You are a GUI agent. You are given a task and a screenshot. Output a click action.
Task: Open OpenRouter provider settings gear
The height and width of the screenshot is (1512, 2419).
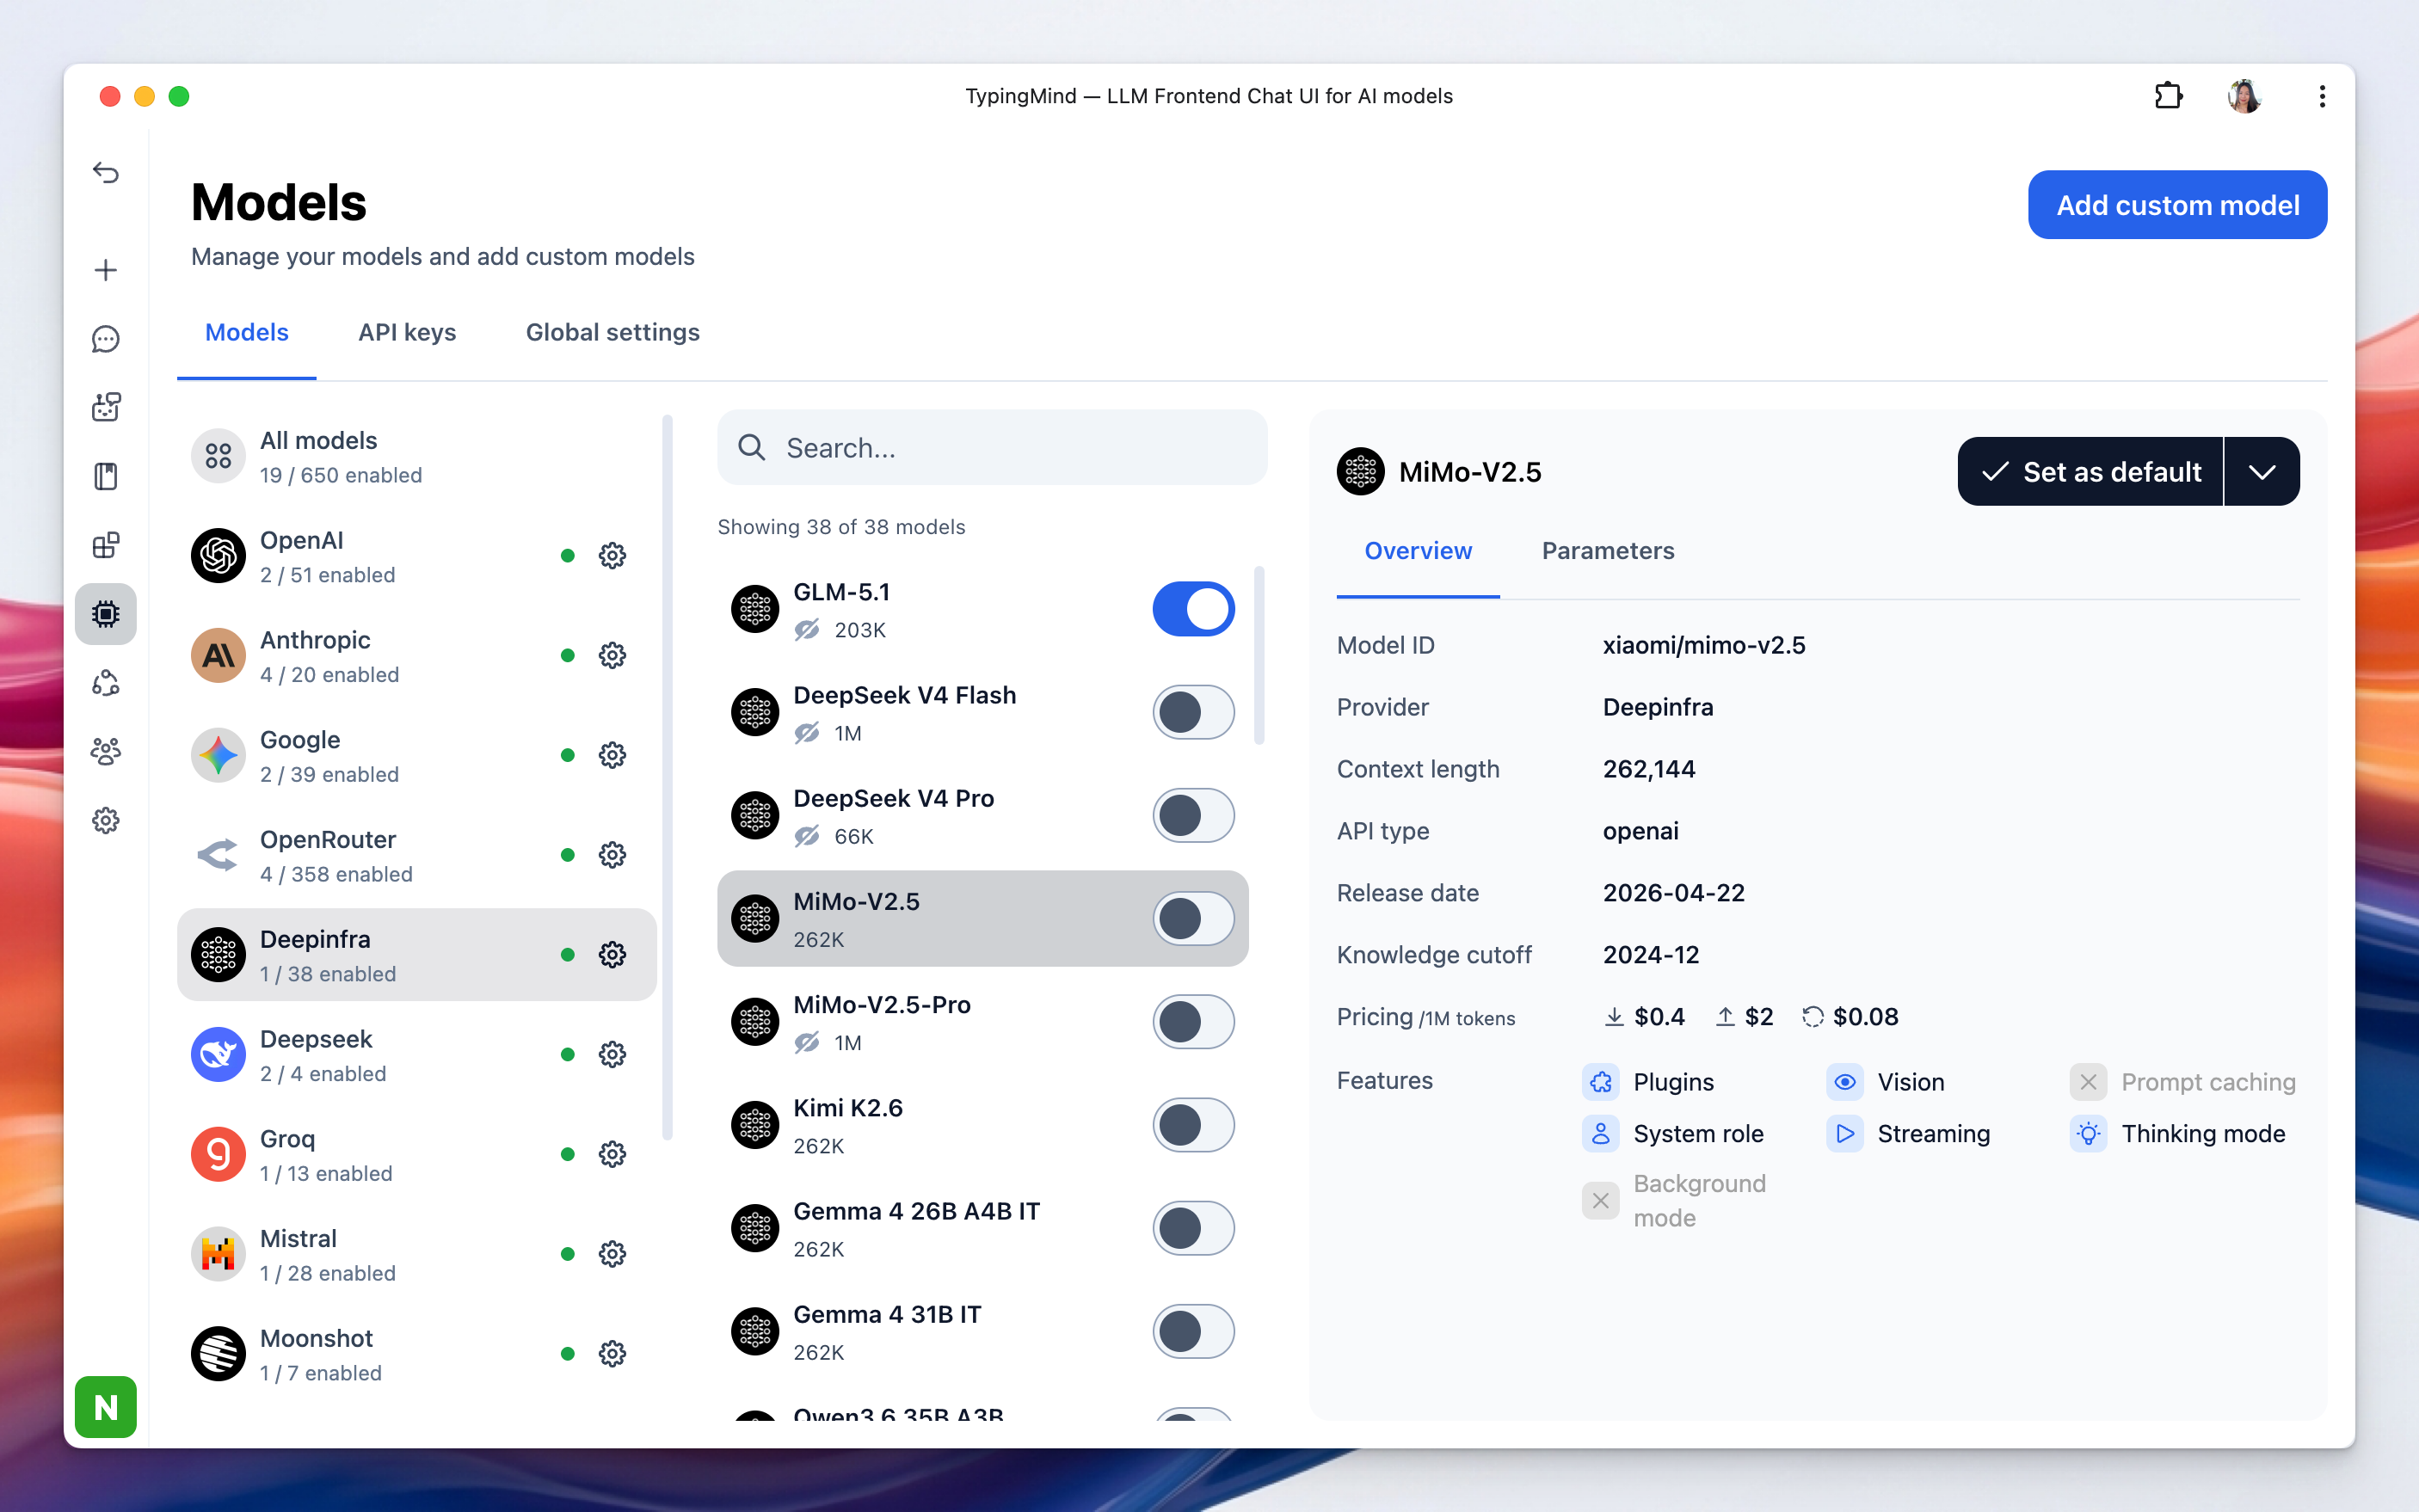click(x=612, y=855)
